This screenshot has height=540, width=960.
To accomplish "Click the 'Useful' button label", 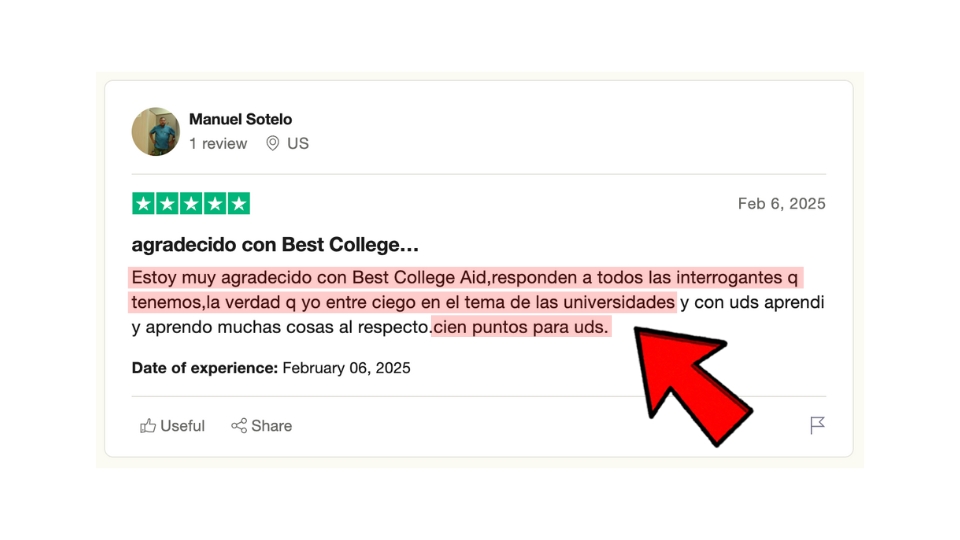I will point(182,426).
